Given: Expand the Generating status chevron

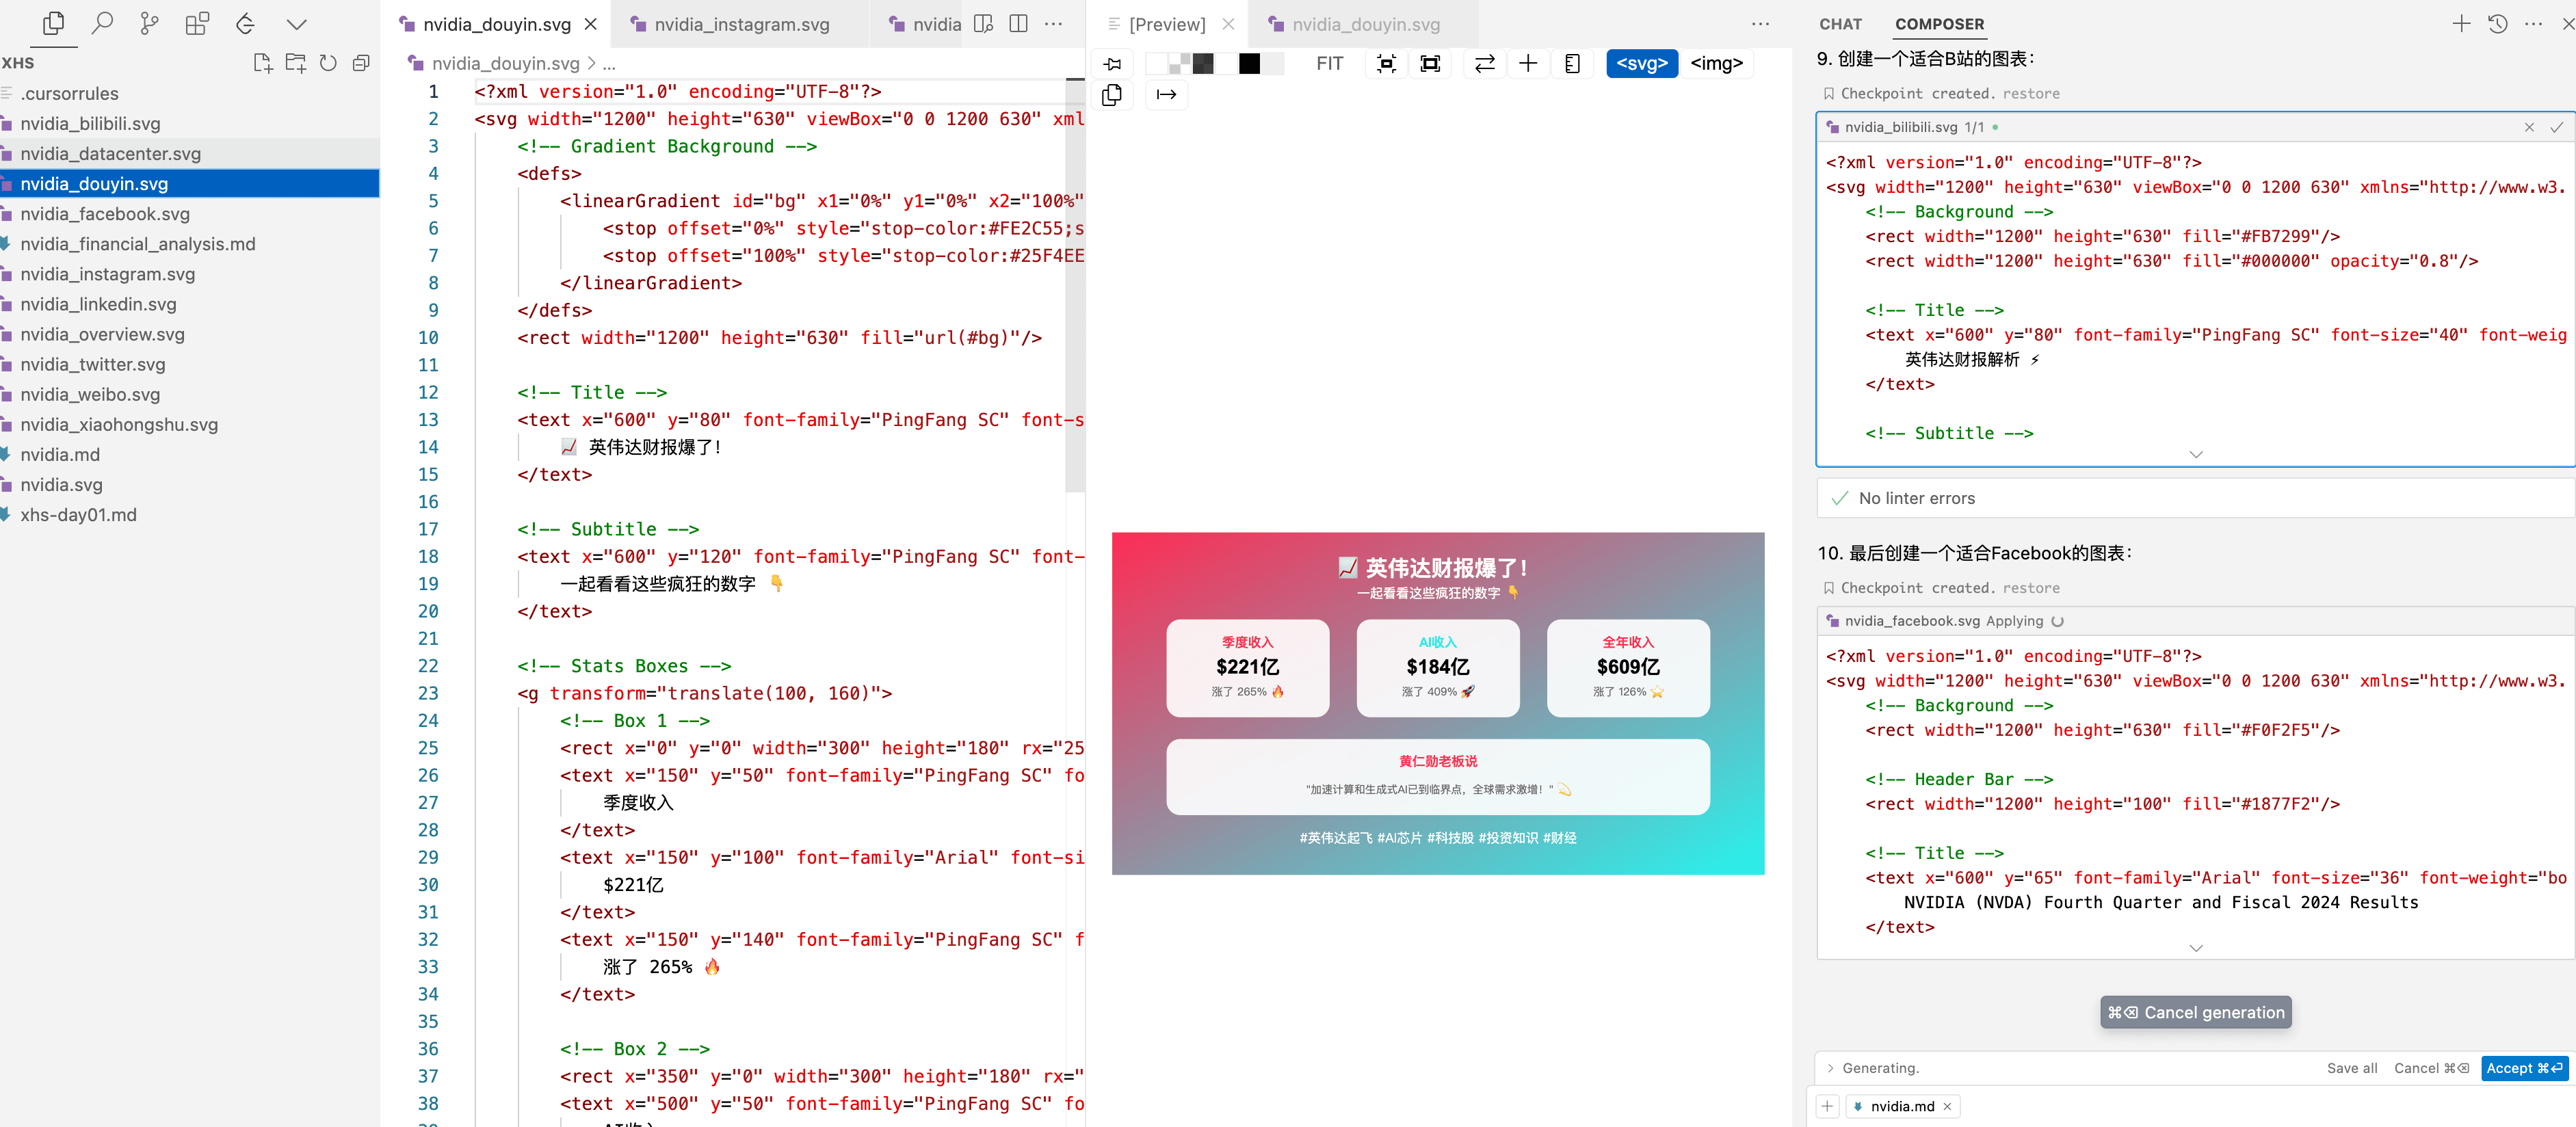Looking at the screenshot, I should pos(1830,1068).
